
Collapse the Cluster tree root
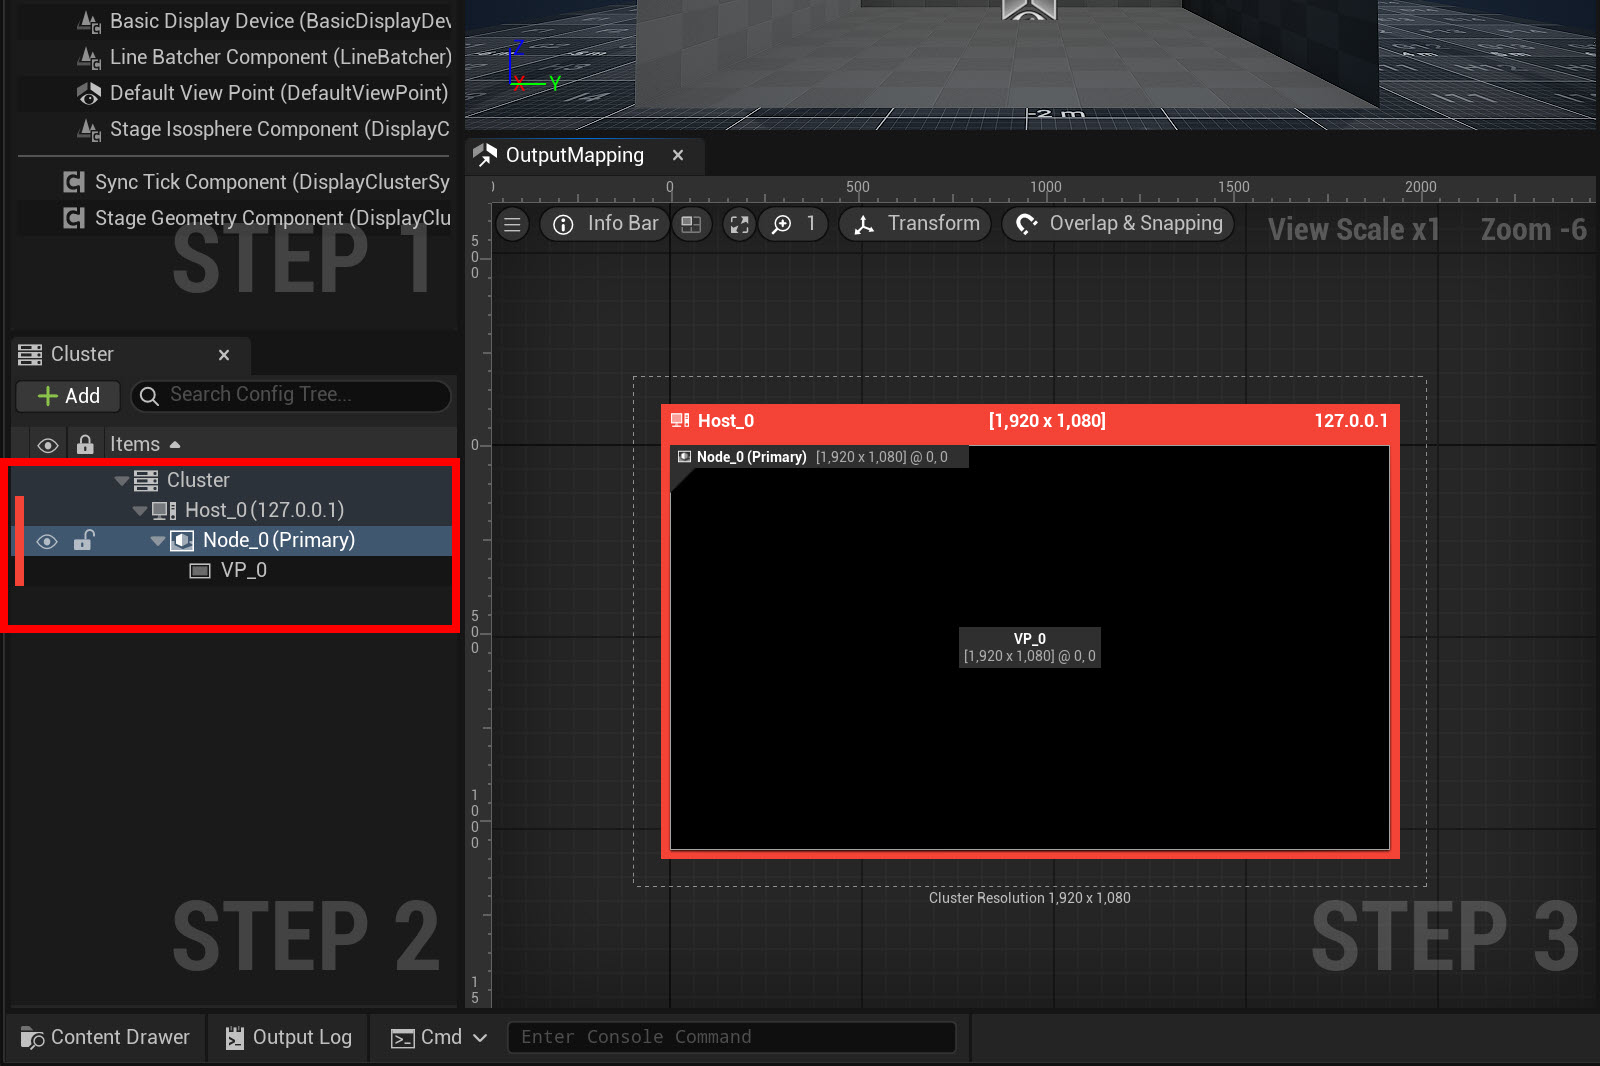tap(122, 481)
